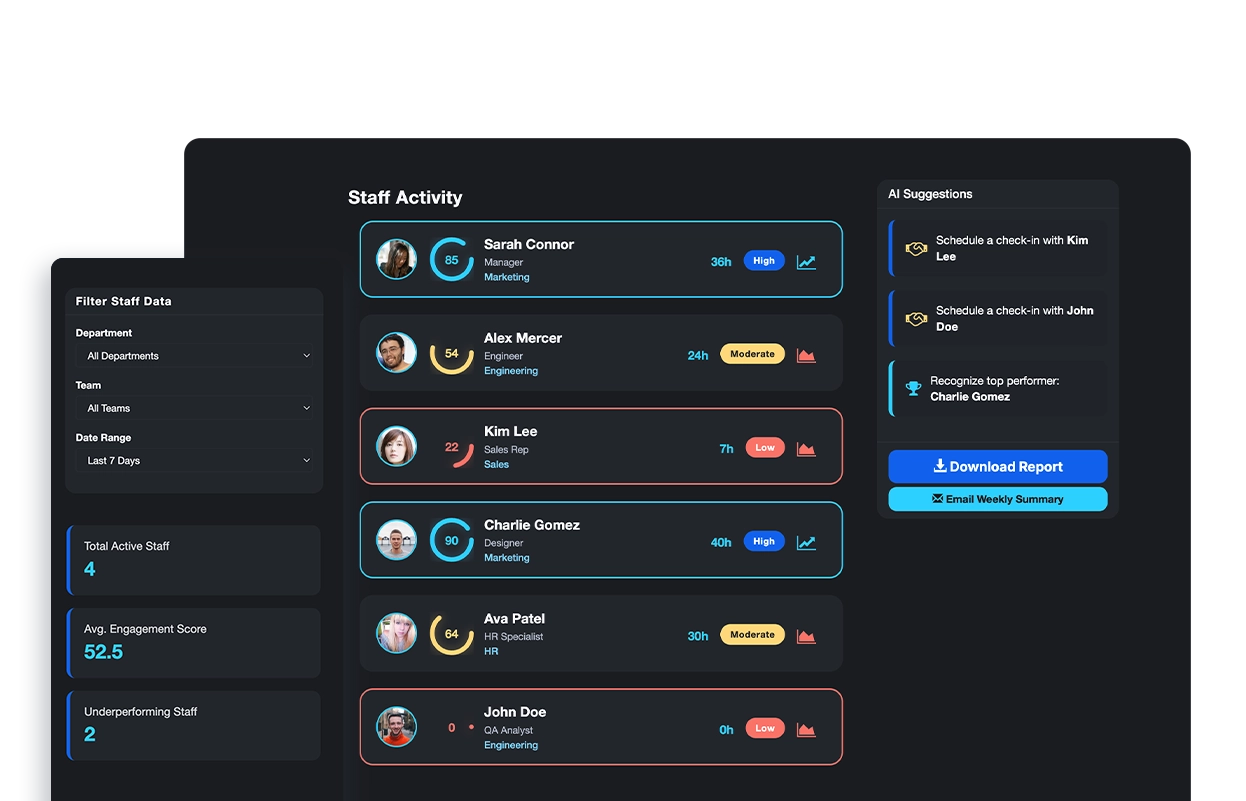1246x801 pixels.
Task: Click the QA Analyst role text
Action: point(509,730)
